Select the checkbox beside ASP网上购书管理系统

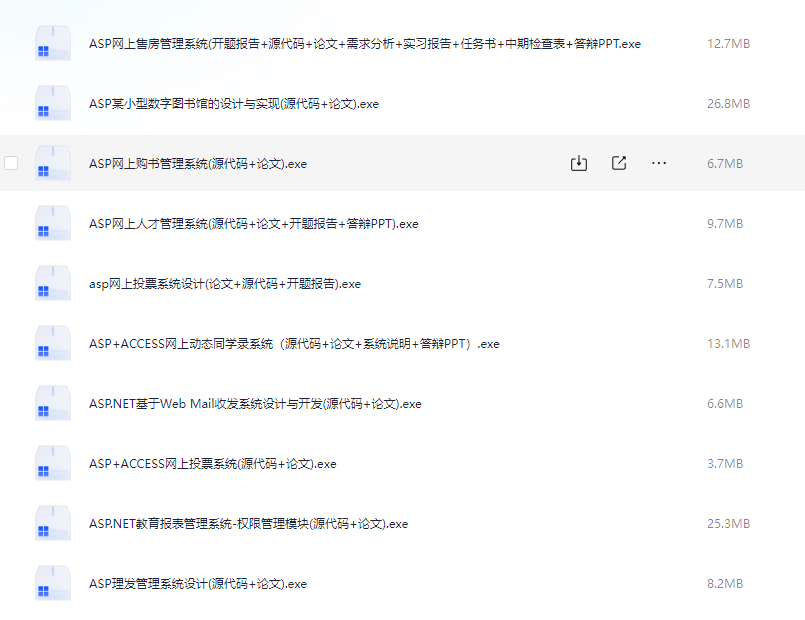pyautogui.click(x=11, y=163)
